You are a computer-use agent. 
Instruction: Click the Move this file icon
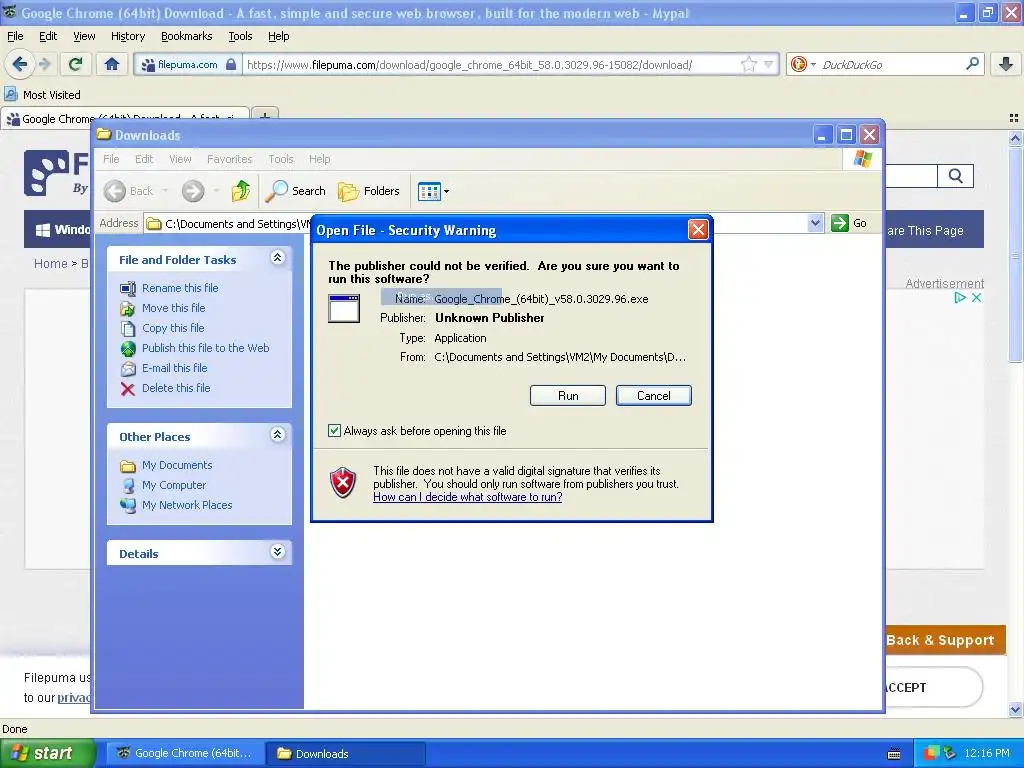coord(128,308)
